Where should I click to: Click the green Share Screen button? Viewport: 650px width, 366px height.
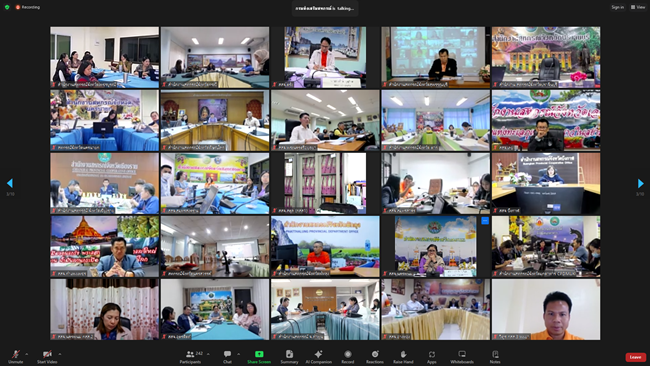259,356
